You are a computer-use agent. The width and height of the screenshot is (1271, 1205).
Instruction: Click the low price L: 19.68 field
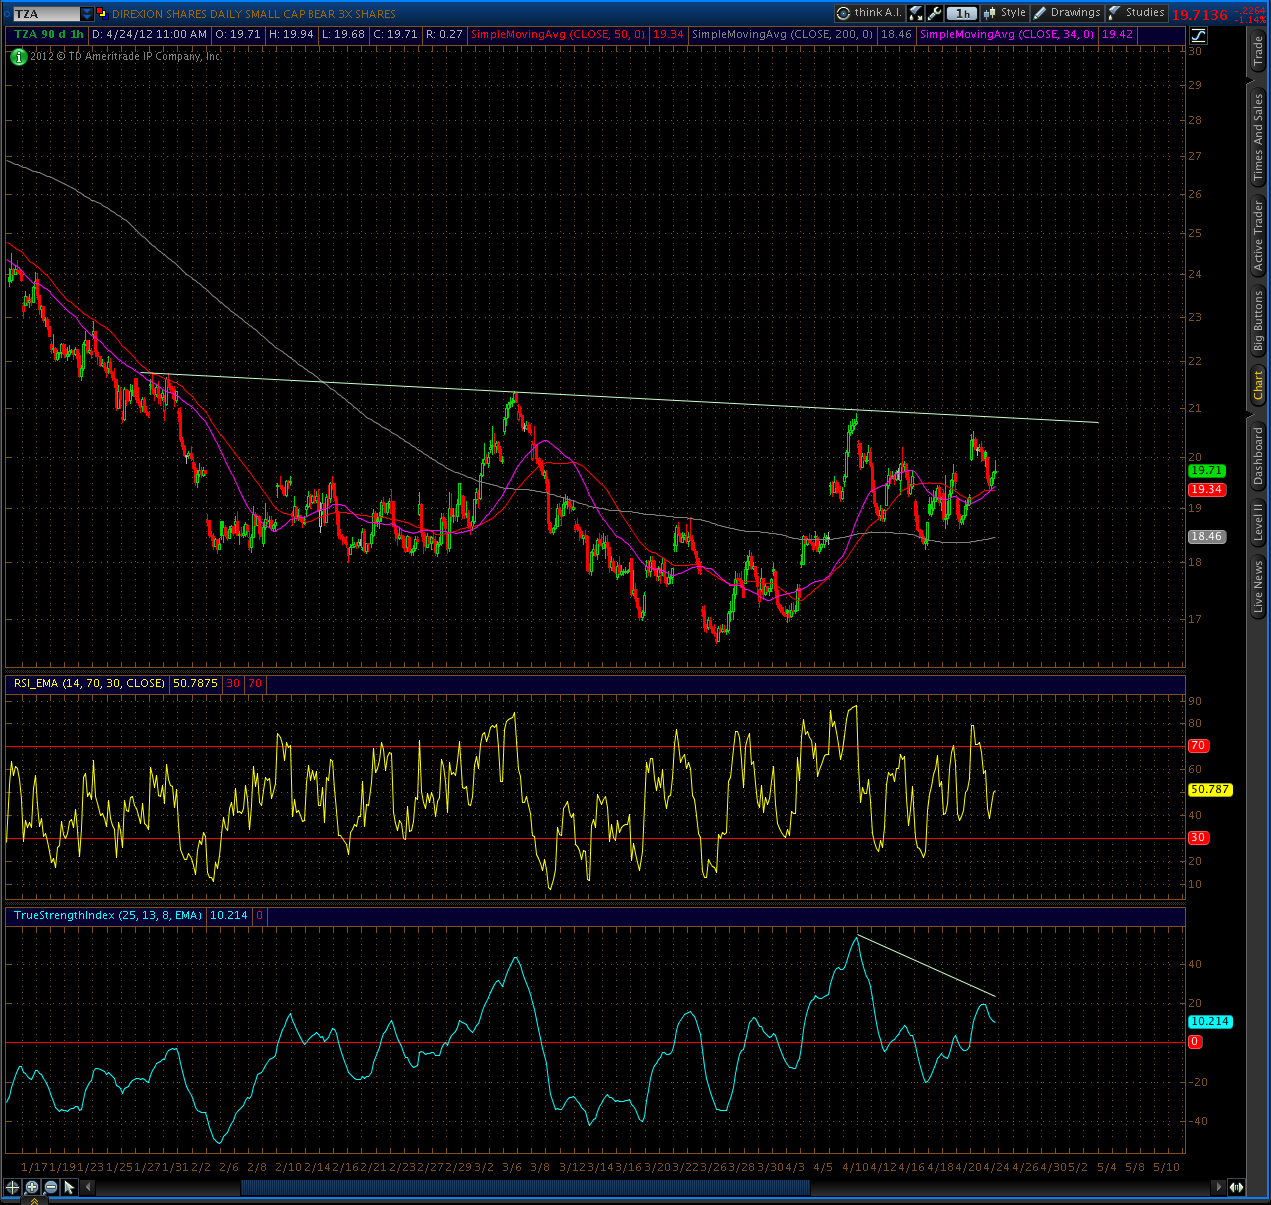coord(343,35)
